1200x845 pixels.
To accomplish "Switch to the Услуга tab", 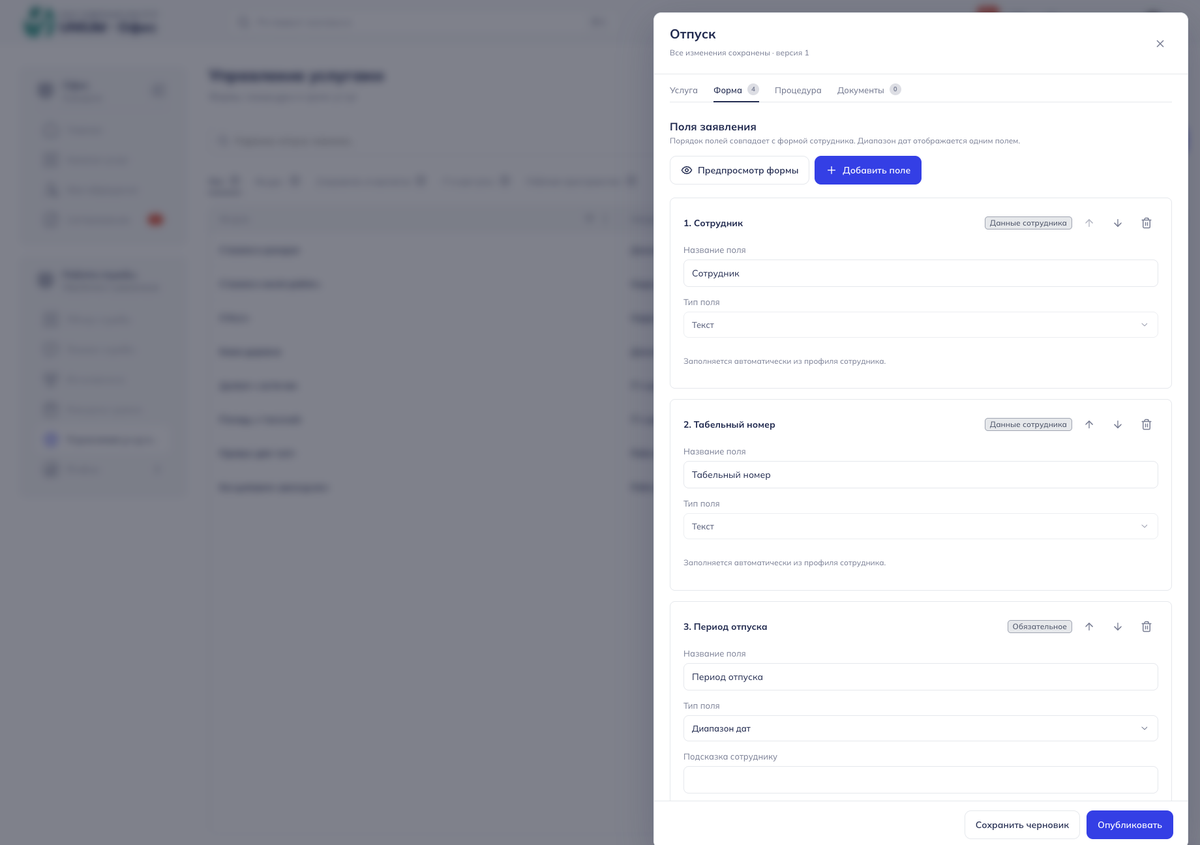I will (684, 90).
